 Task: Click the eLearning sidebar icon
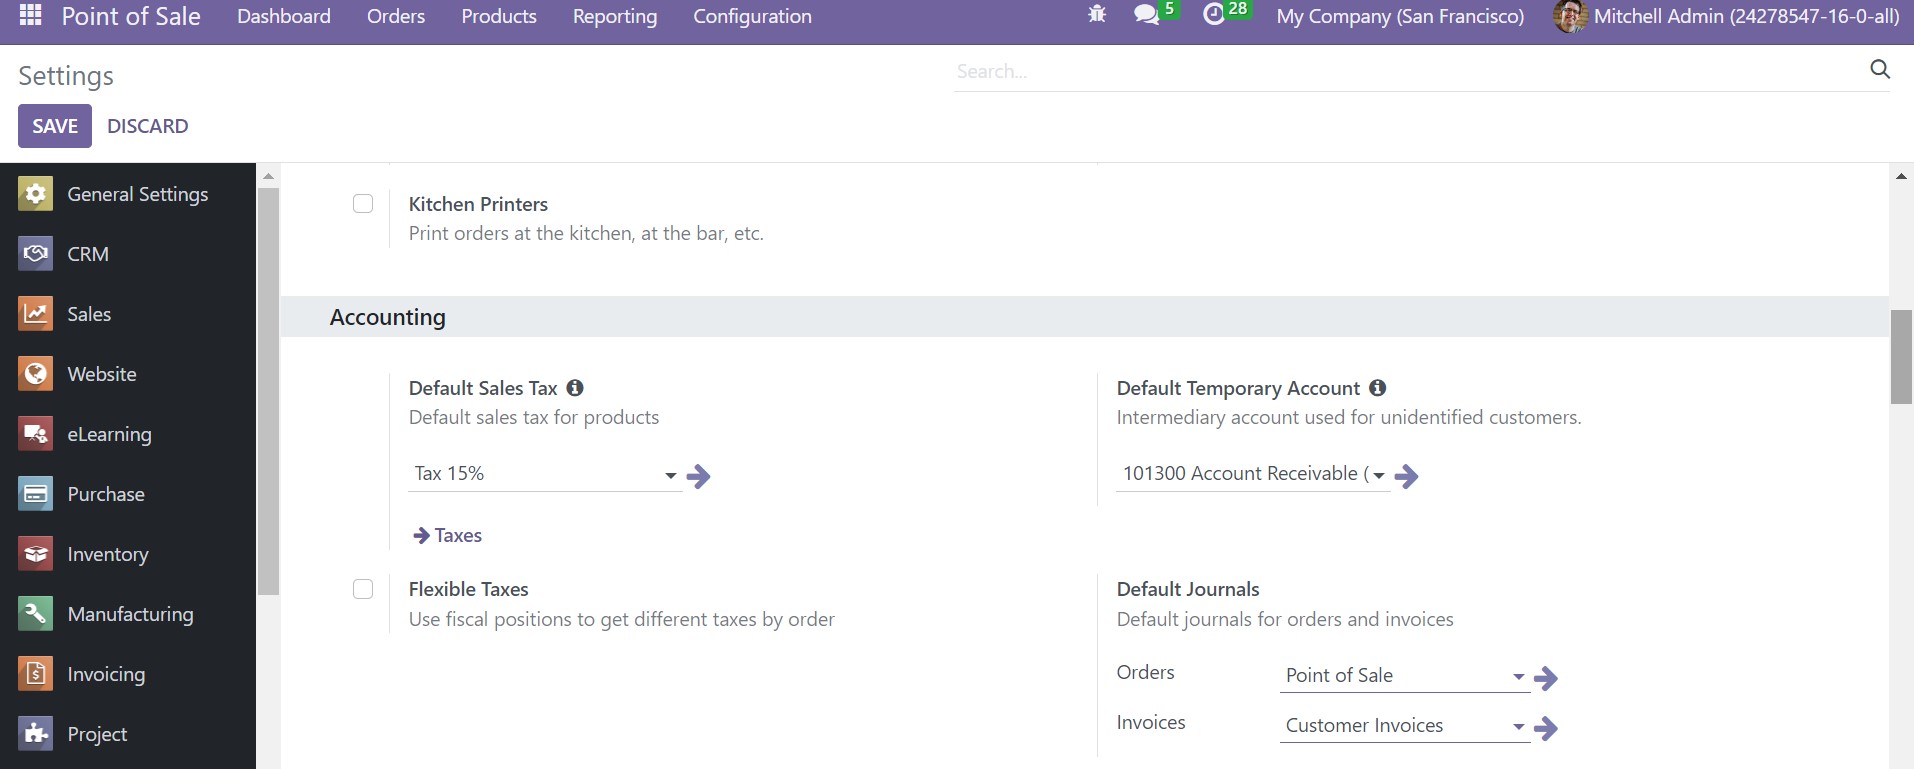pos(35,434)
